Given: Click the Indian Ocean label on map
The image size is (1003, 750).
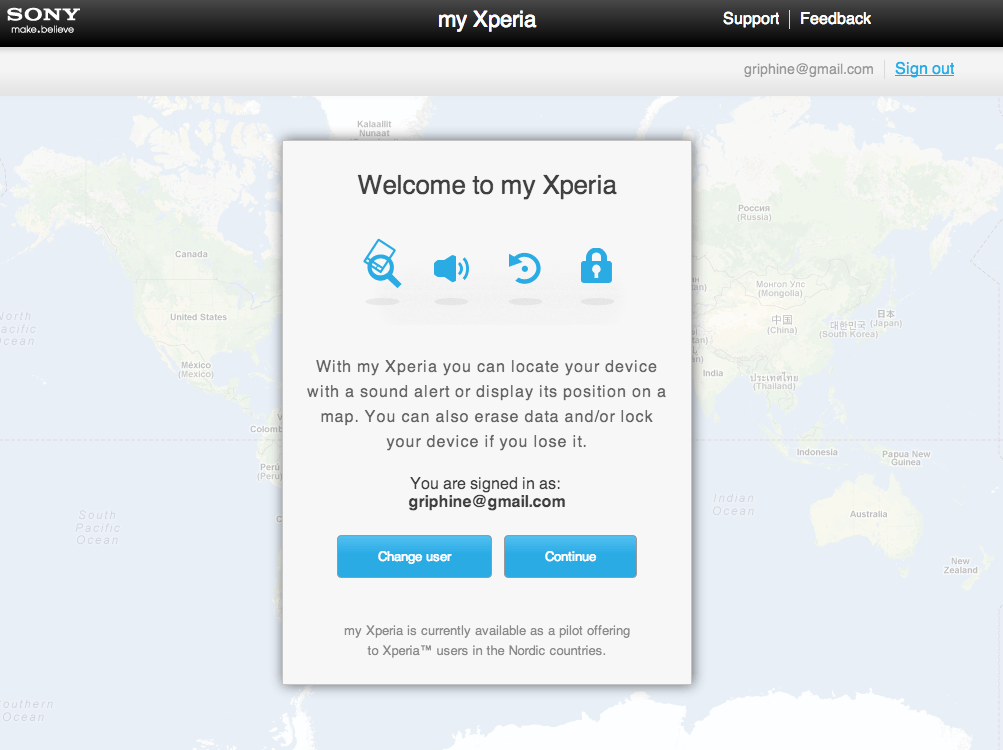Looking at the screenshot, I should [x=734, y=504].
